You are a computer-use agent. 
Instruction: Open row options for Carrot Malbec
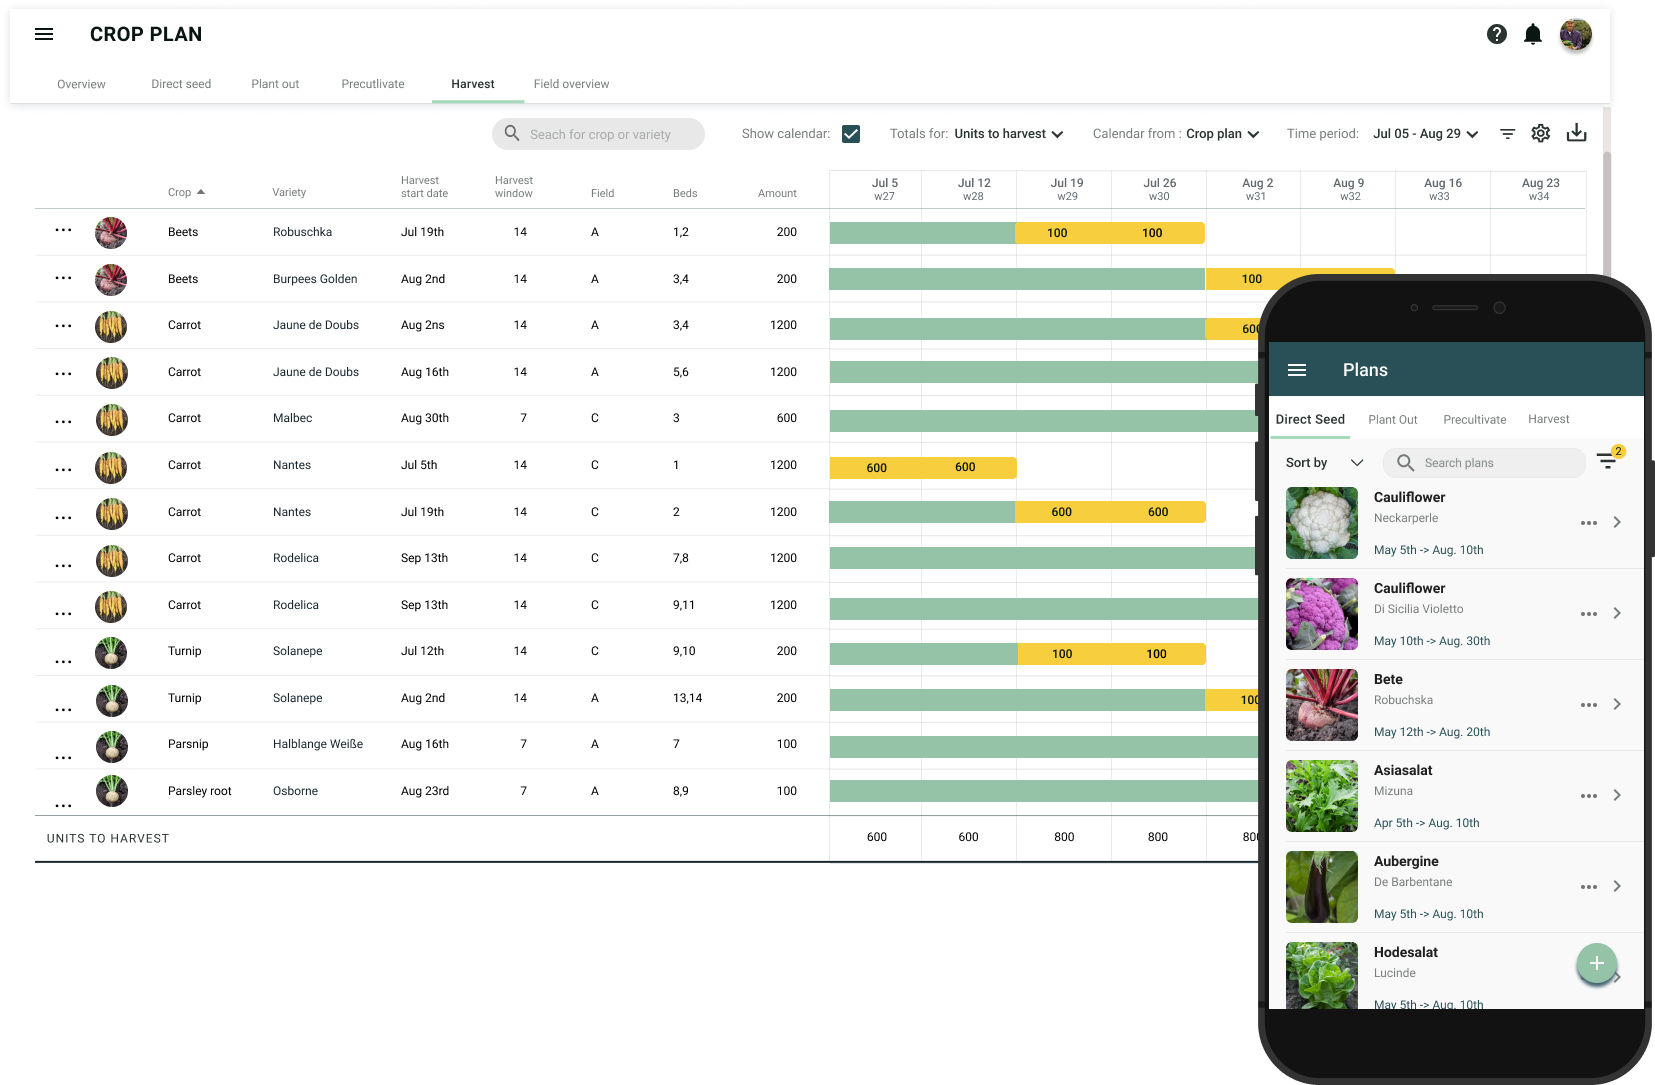pos(63,422)
